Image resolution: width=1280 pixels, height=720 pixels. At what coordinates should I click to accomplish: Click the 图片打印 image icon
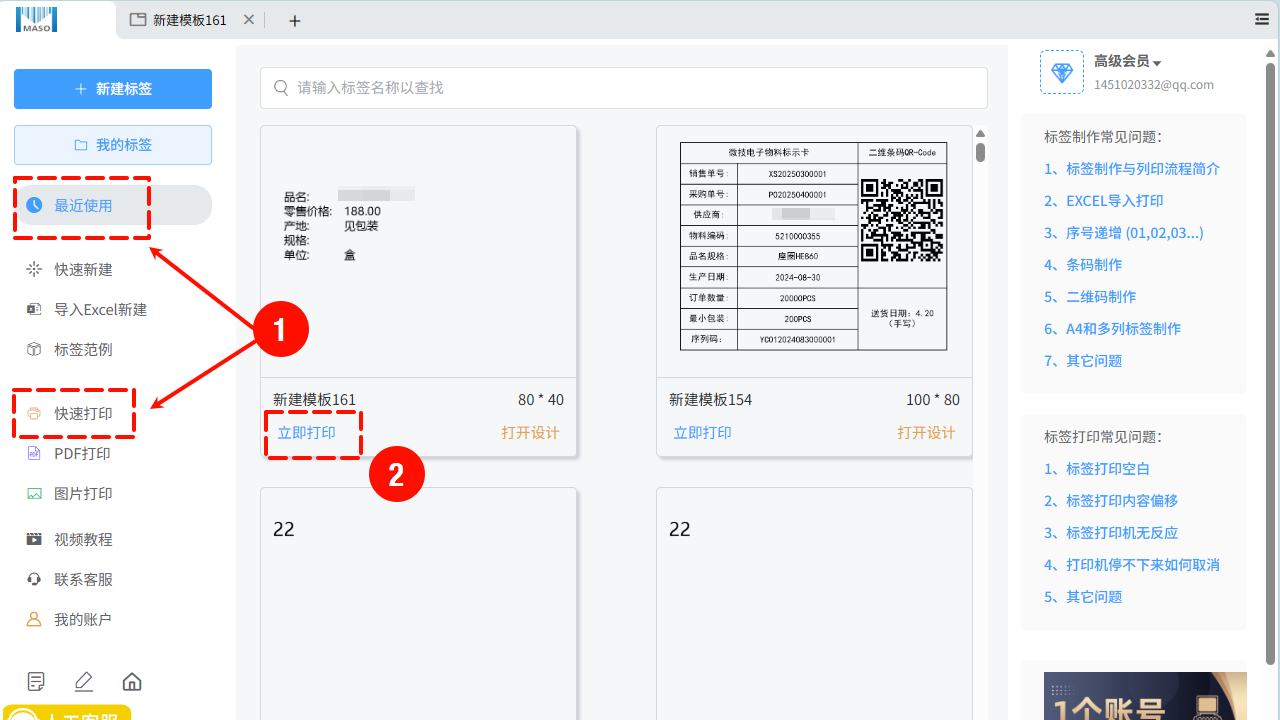pos(34,493)
